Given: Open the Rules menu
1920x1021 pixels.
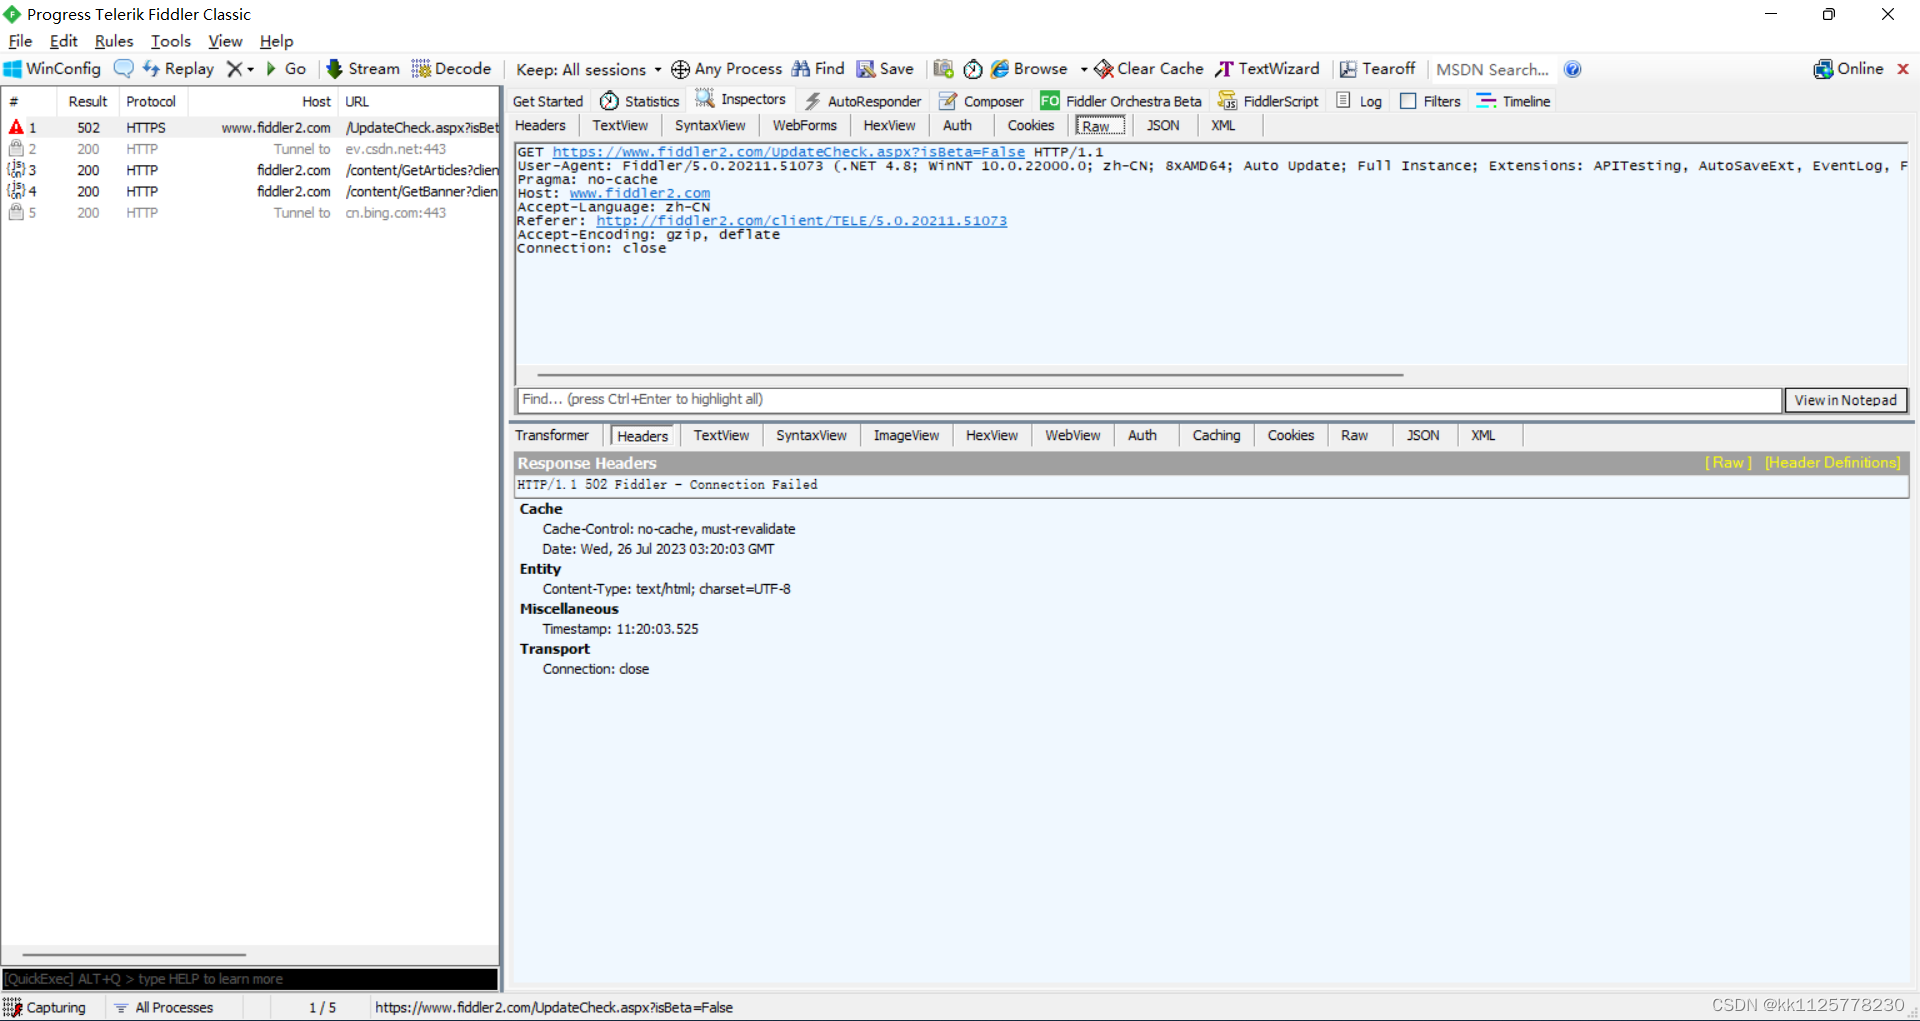Looking at the screenshot, I should pyautogui.click(x=114, y=41).
